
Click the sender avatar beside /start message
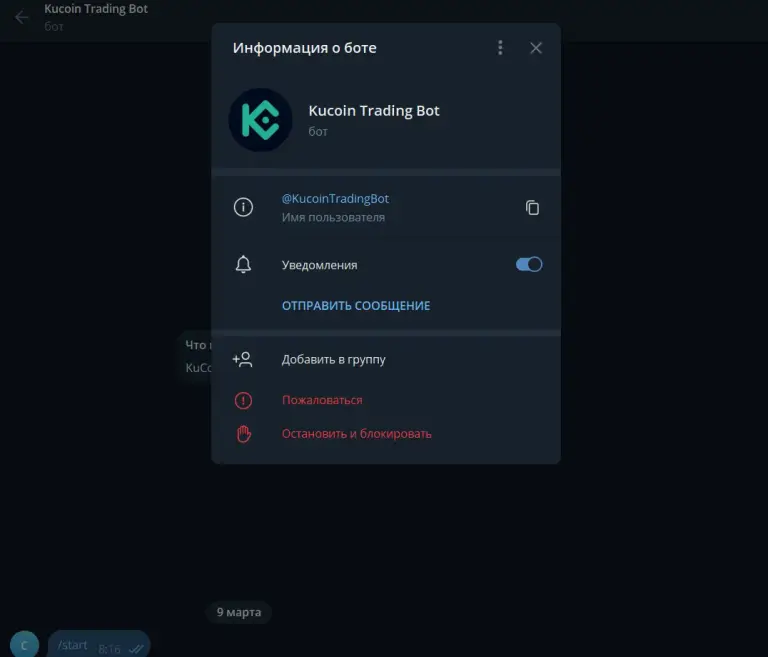[x=24, y=644]
